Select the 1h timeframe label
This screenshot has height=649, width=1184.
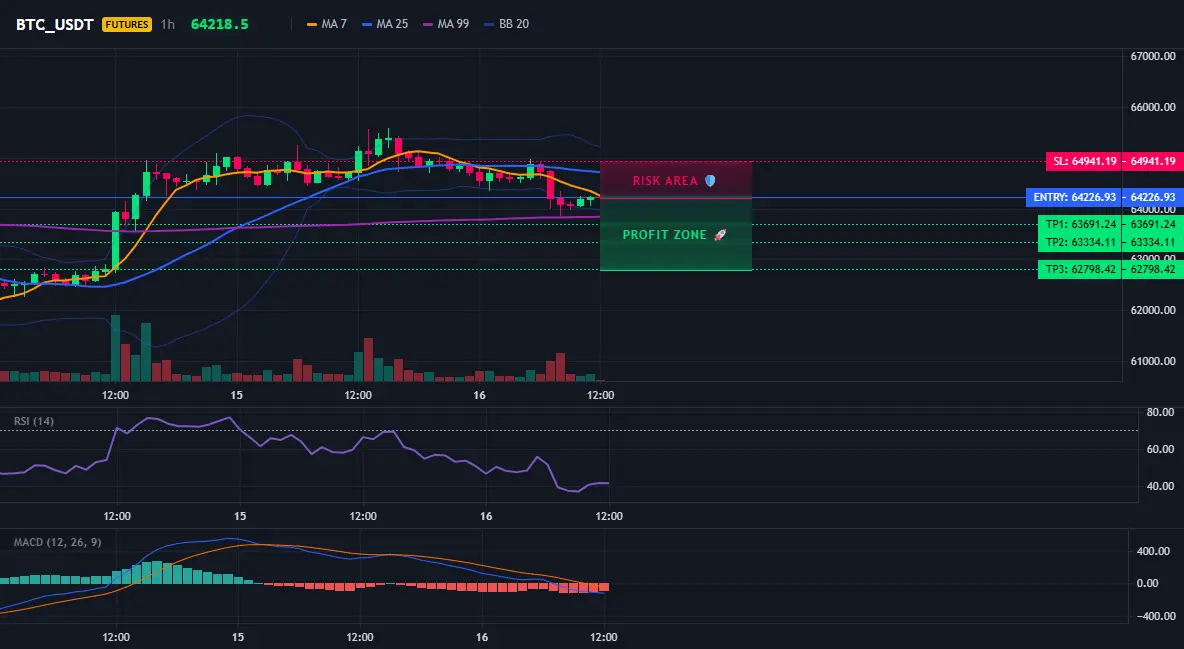pyautogui.click(x=168, y=24)
